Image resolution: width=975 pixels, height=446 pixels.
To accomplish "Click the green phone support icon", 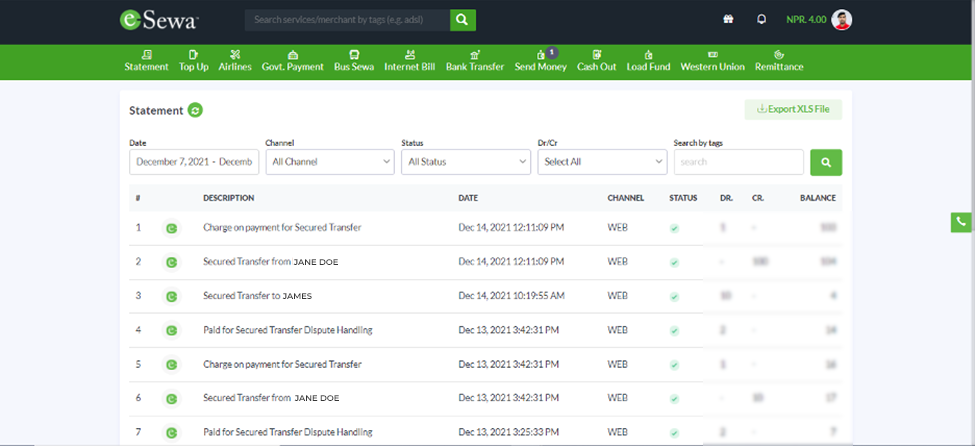I will coord(961,222).
